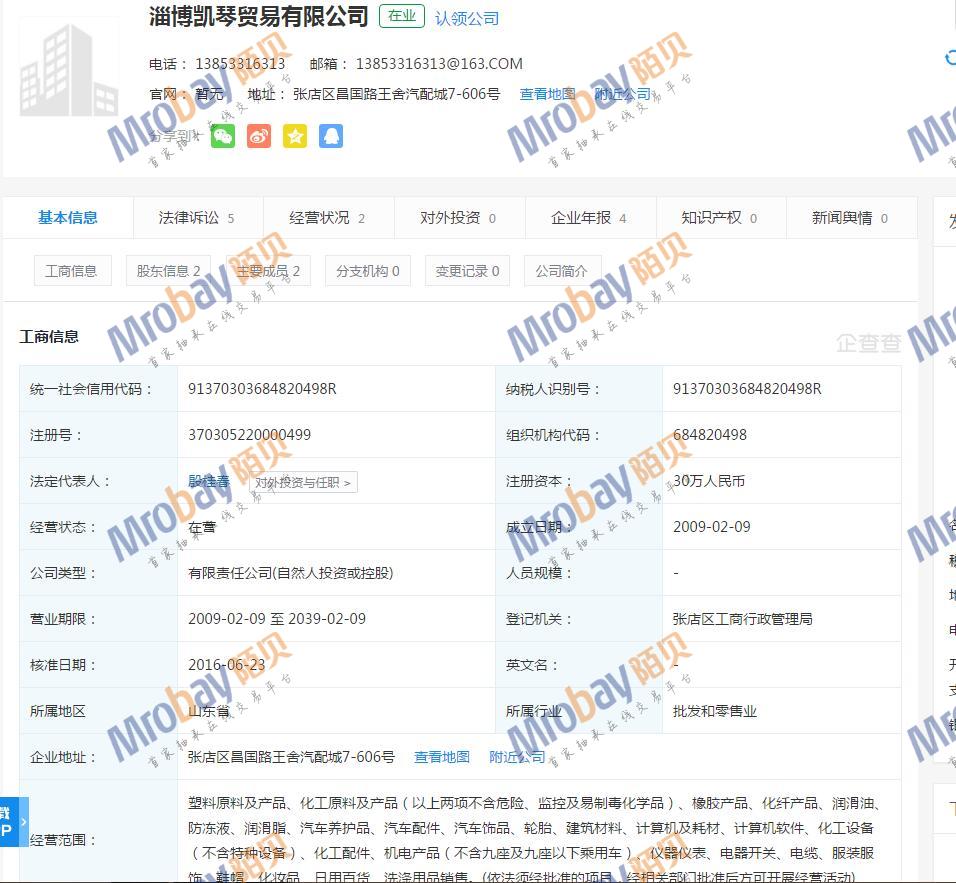Select the 知识产权 tab
Image resolution: width=956 pixels, height=883 pixels.
719,218
